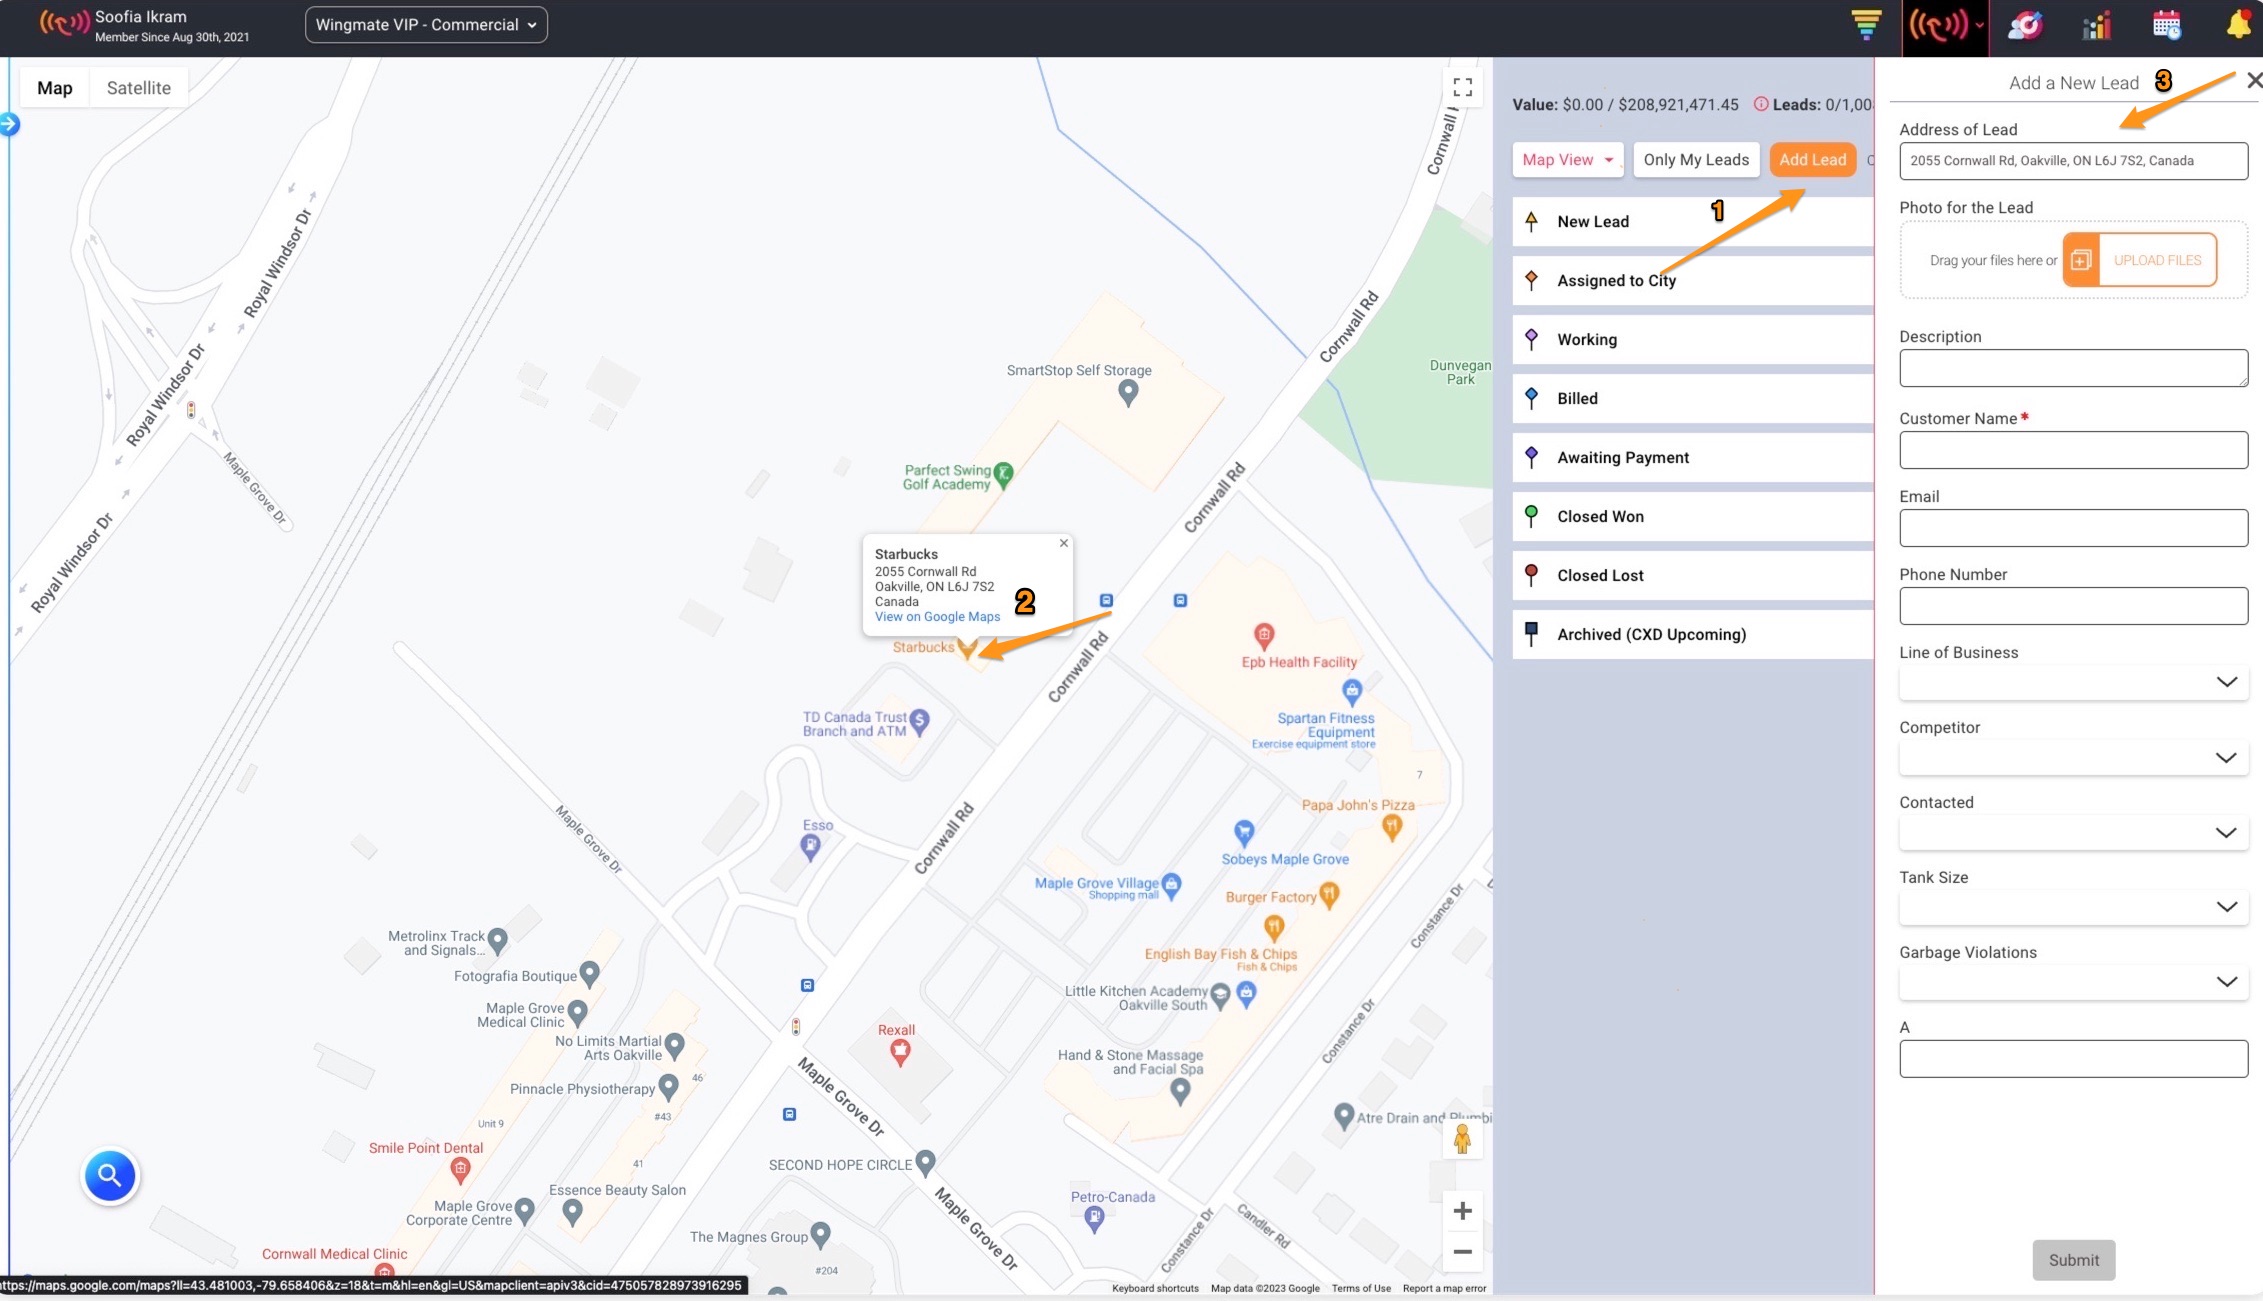Image resolution: width=2263 pixels, height=1301 pixels.
Task: Close the Starbucks info popup
Action: [x=1064, y=543]
